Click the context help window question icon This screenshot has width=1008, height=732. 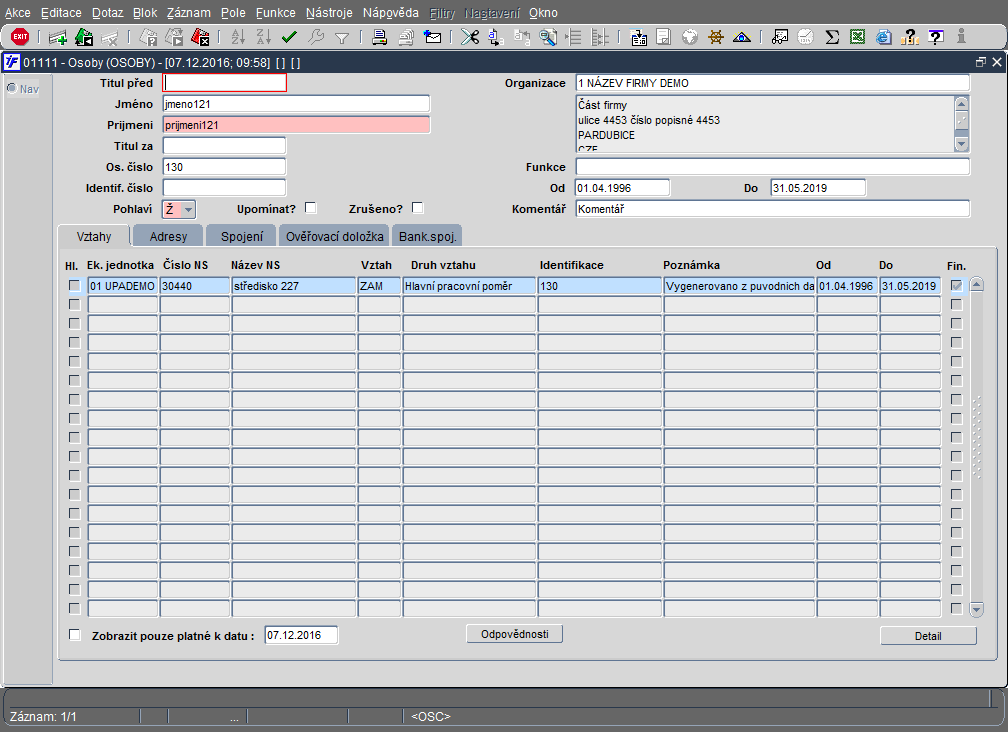tap(936, 37)
